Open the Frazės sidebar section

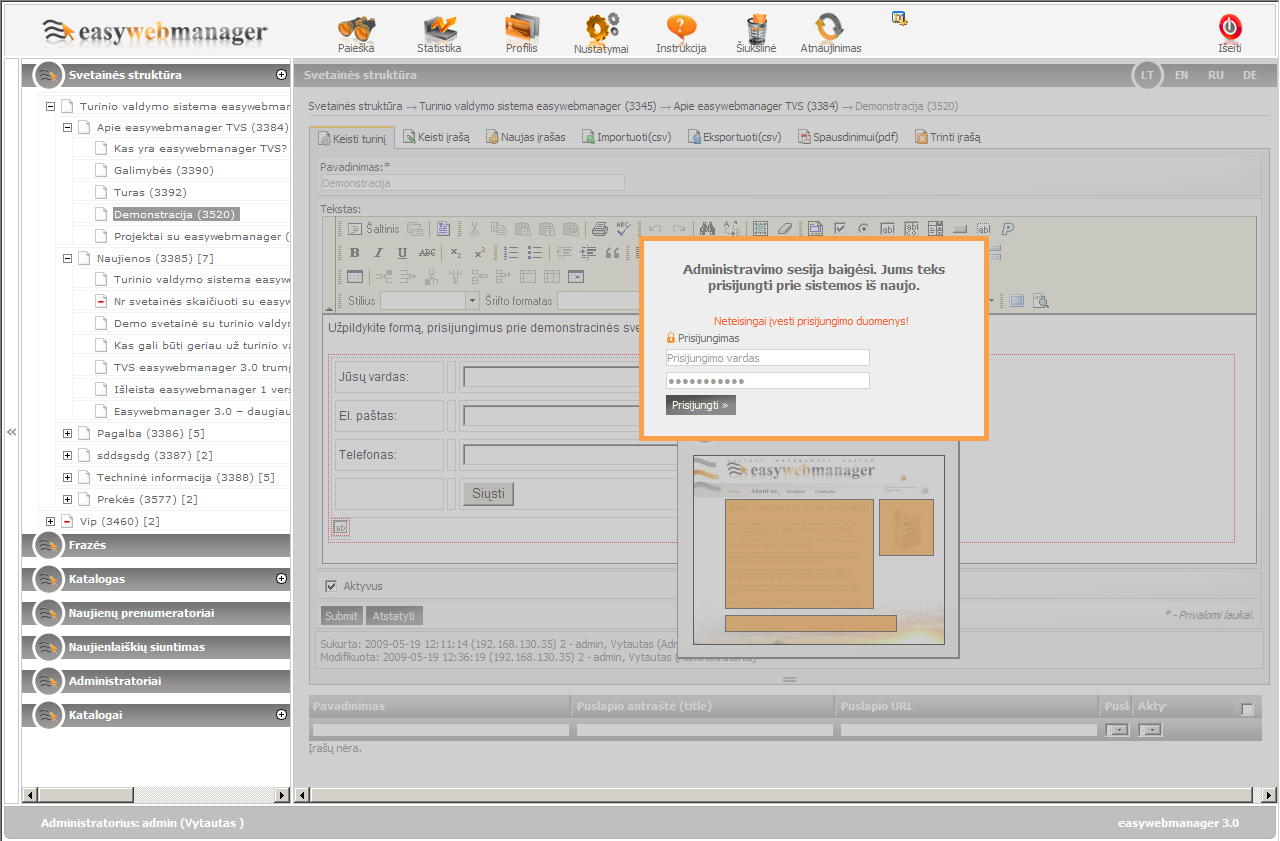point(156,545)
